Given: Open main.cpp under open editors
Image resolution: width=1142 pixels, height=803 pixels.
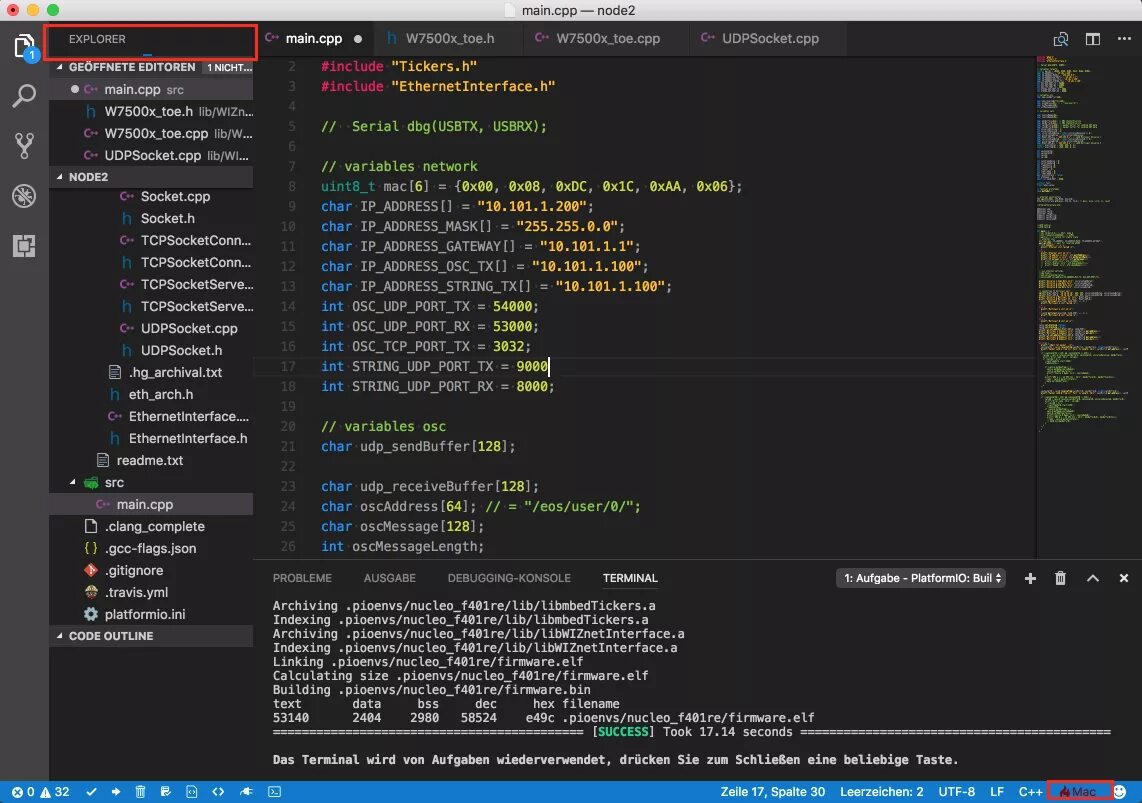Looking at the screenshot, I should [152, 90].
